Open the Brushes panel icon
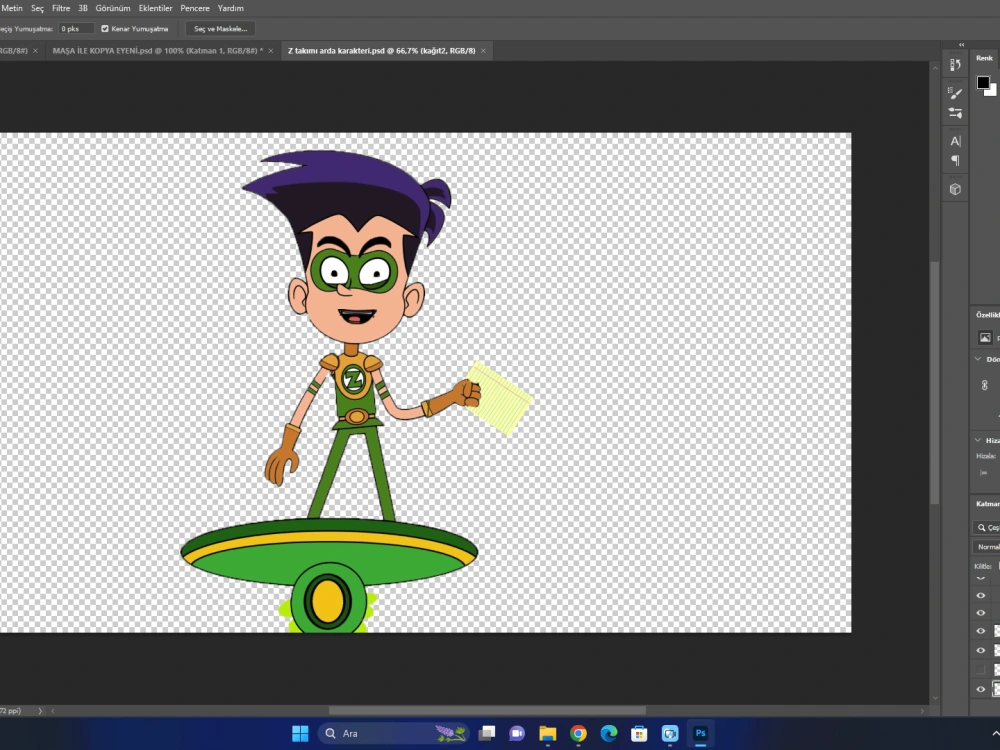This screenshot has height=750, width=1000. click(x=955, y=93)
